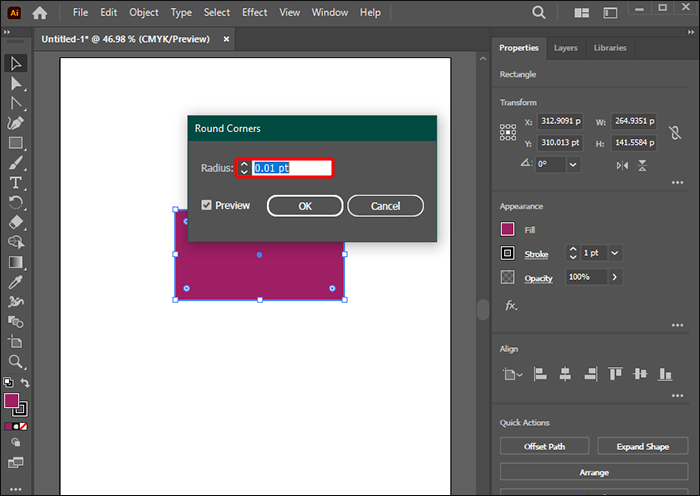Image resolution: width=700 pixels, height=496 pixels.
Task: Uncheck the Preview checkbox
Action: [206, 205]
